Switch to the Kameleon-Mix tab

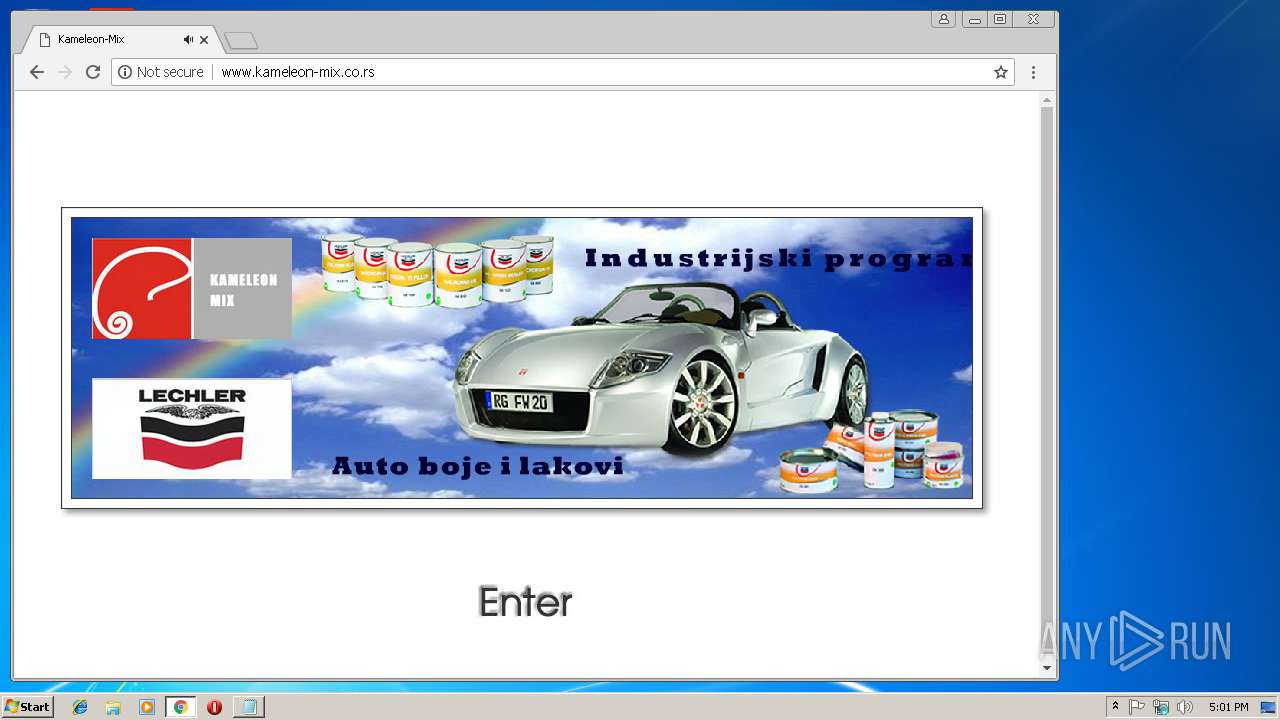(120, 40)
